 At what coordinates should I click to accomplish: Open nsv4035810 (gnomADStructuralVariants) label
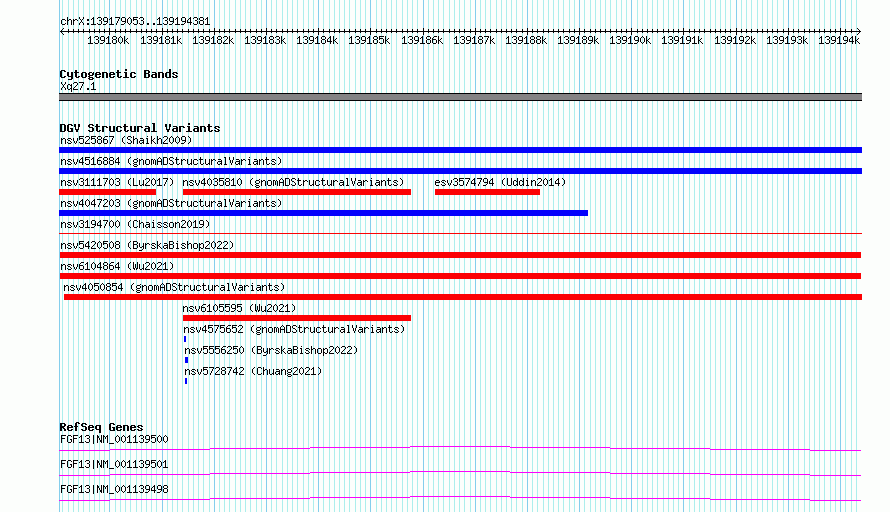293,182
